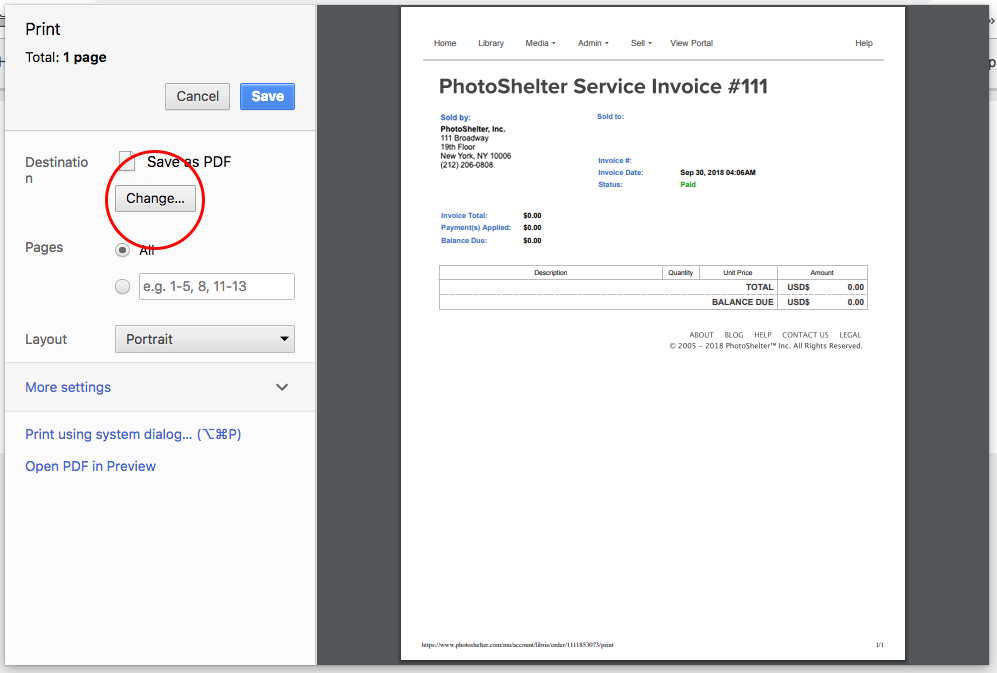Click the PhotoShelter Service Invoice #111 heading
The width and height of the screenshot is (997, 673).
[x=603, y=87]
